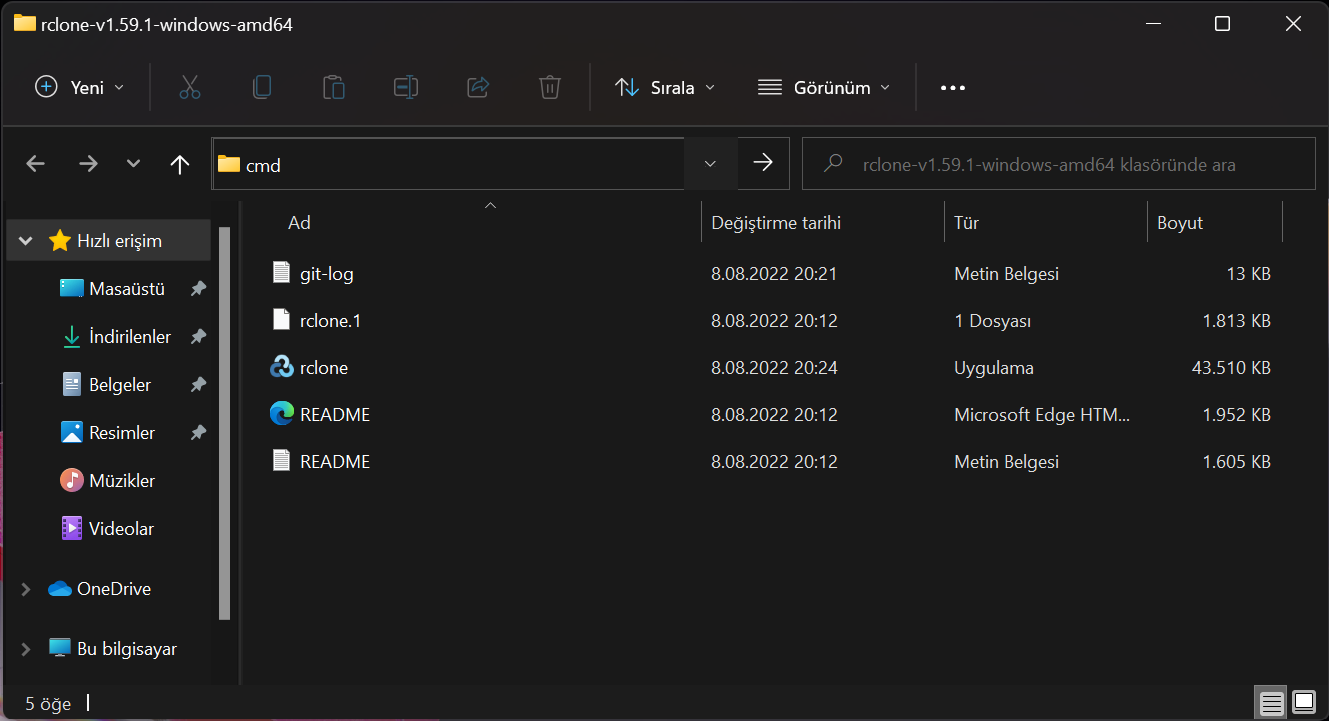The image size is (1329, 721).
Task: Click the Uygulama type cell
Action: 994,367
